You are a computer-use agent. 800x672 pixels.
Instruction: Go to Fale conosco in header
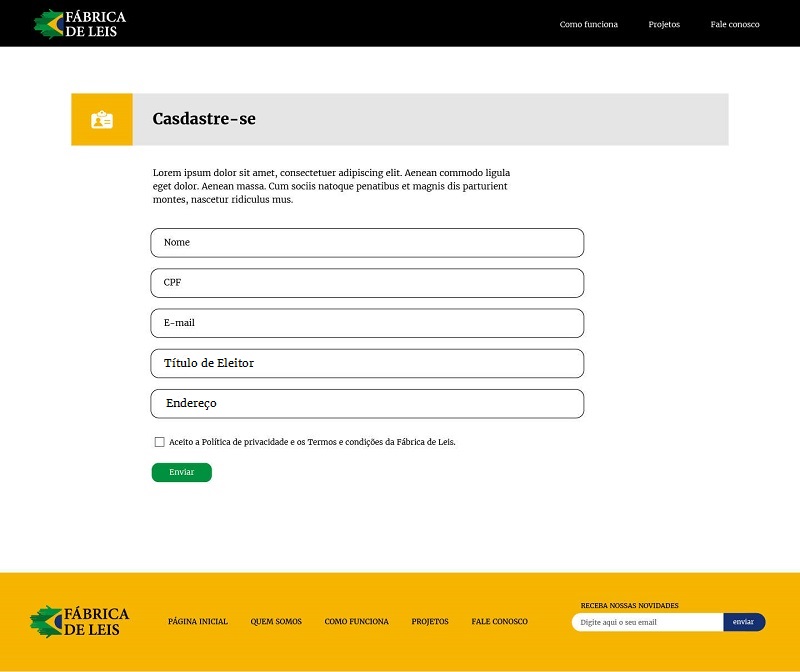[x=734, y=24]
